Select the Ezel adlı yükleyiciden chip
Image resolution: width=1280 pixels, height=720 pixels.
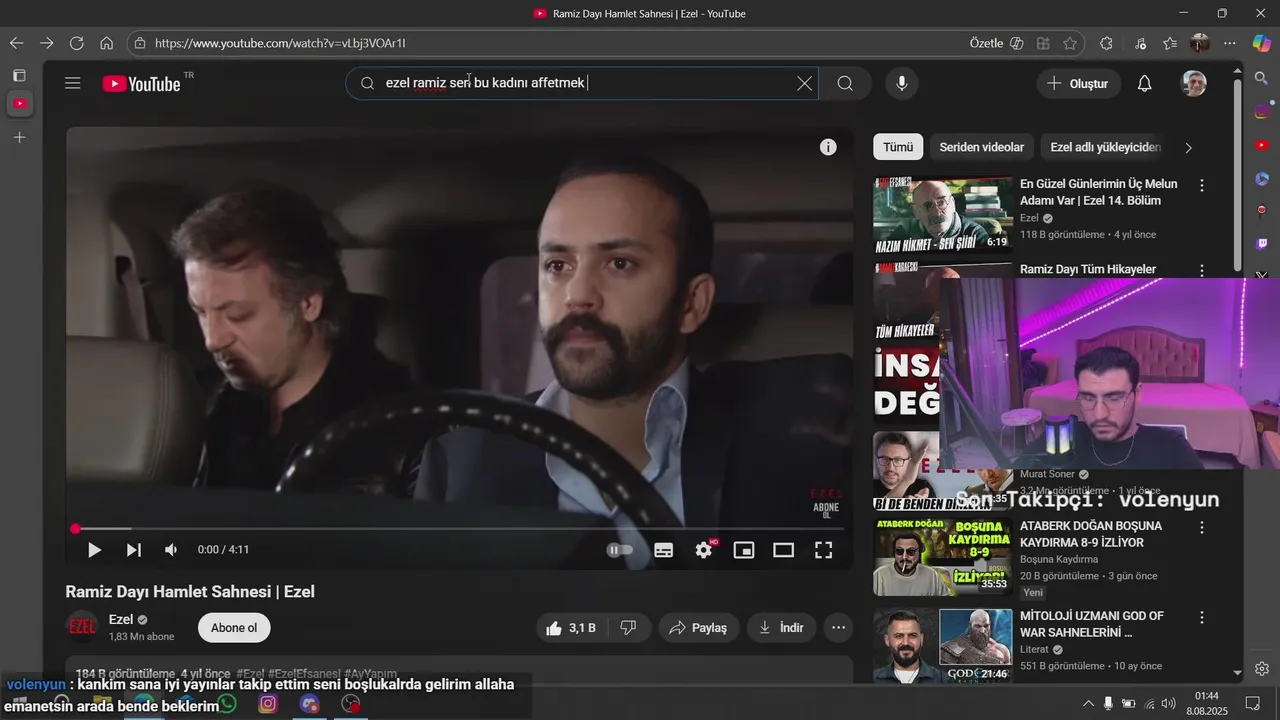point(1105,147)
